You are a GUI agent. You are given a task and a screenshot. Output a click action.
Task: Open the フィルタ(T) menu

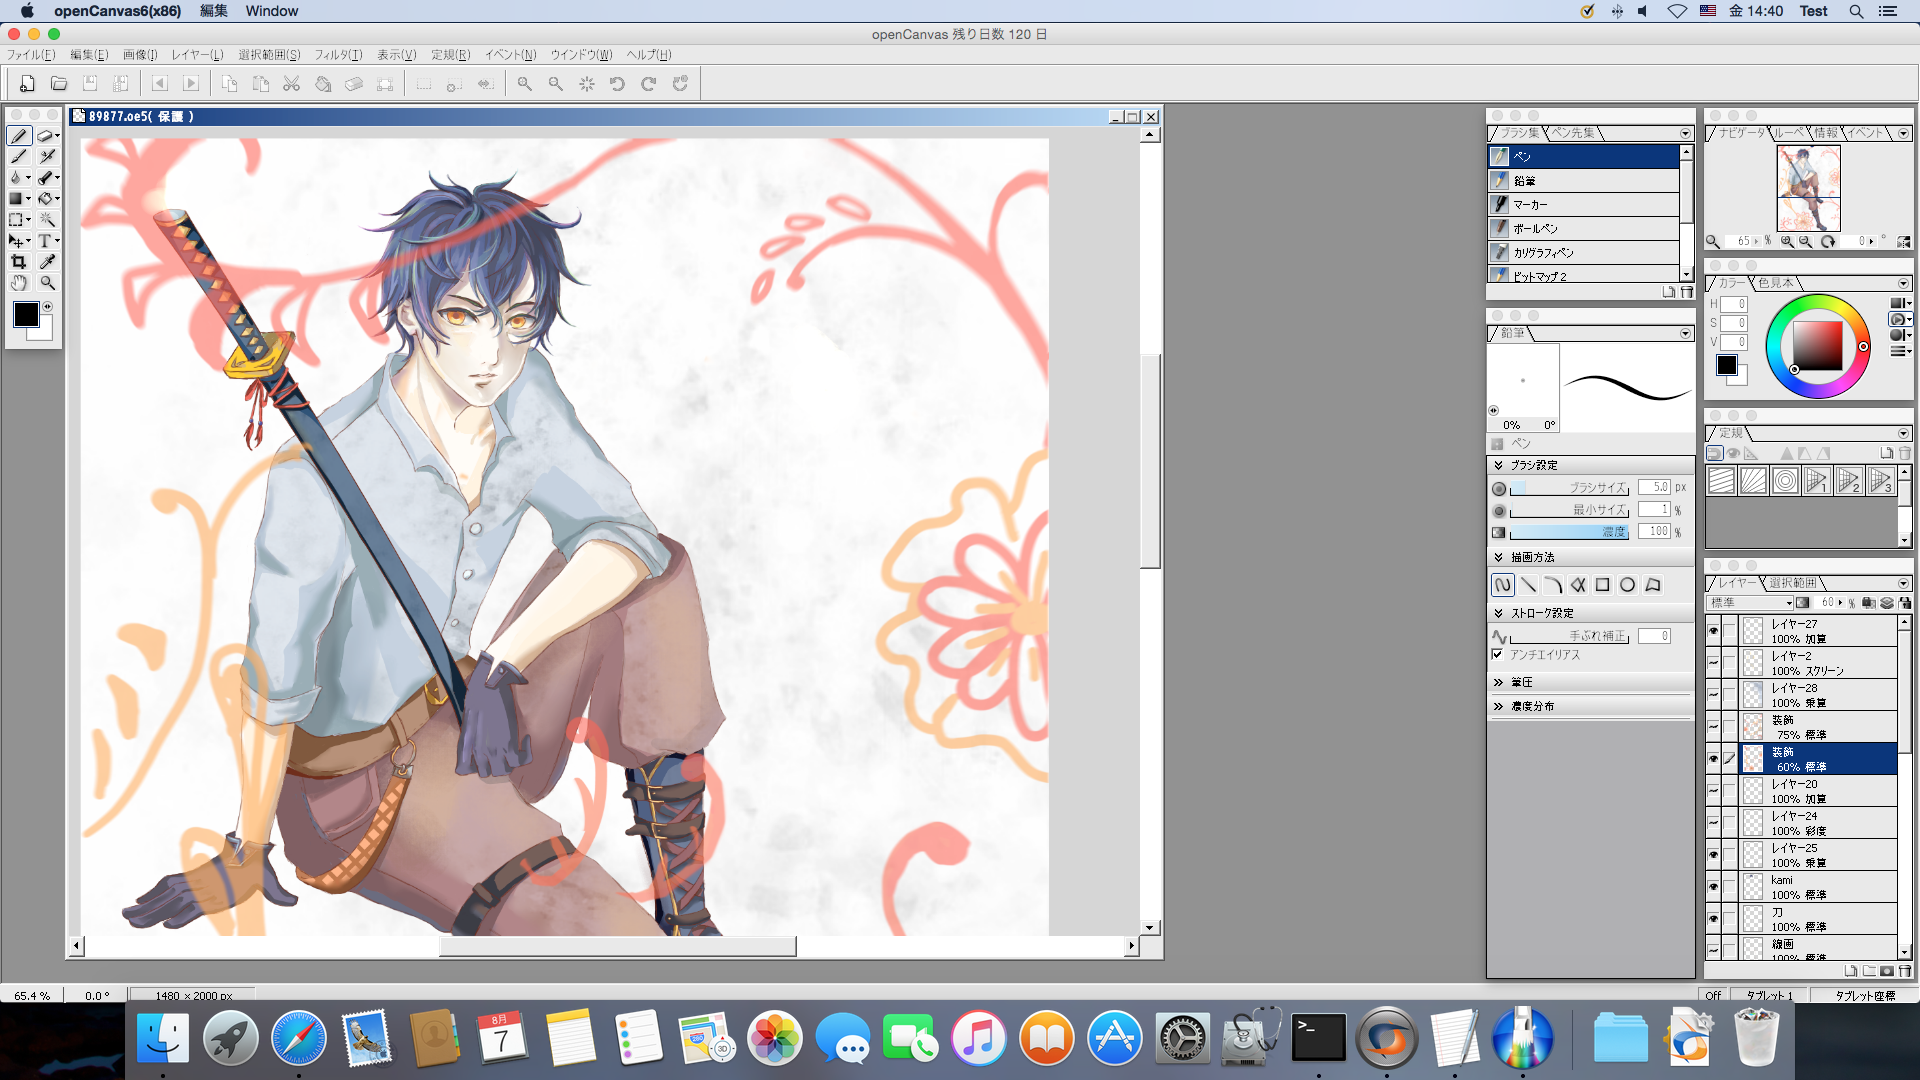(x=338, y=55)
